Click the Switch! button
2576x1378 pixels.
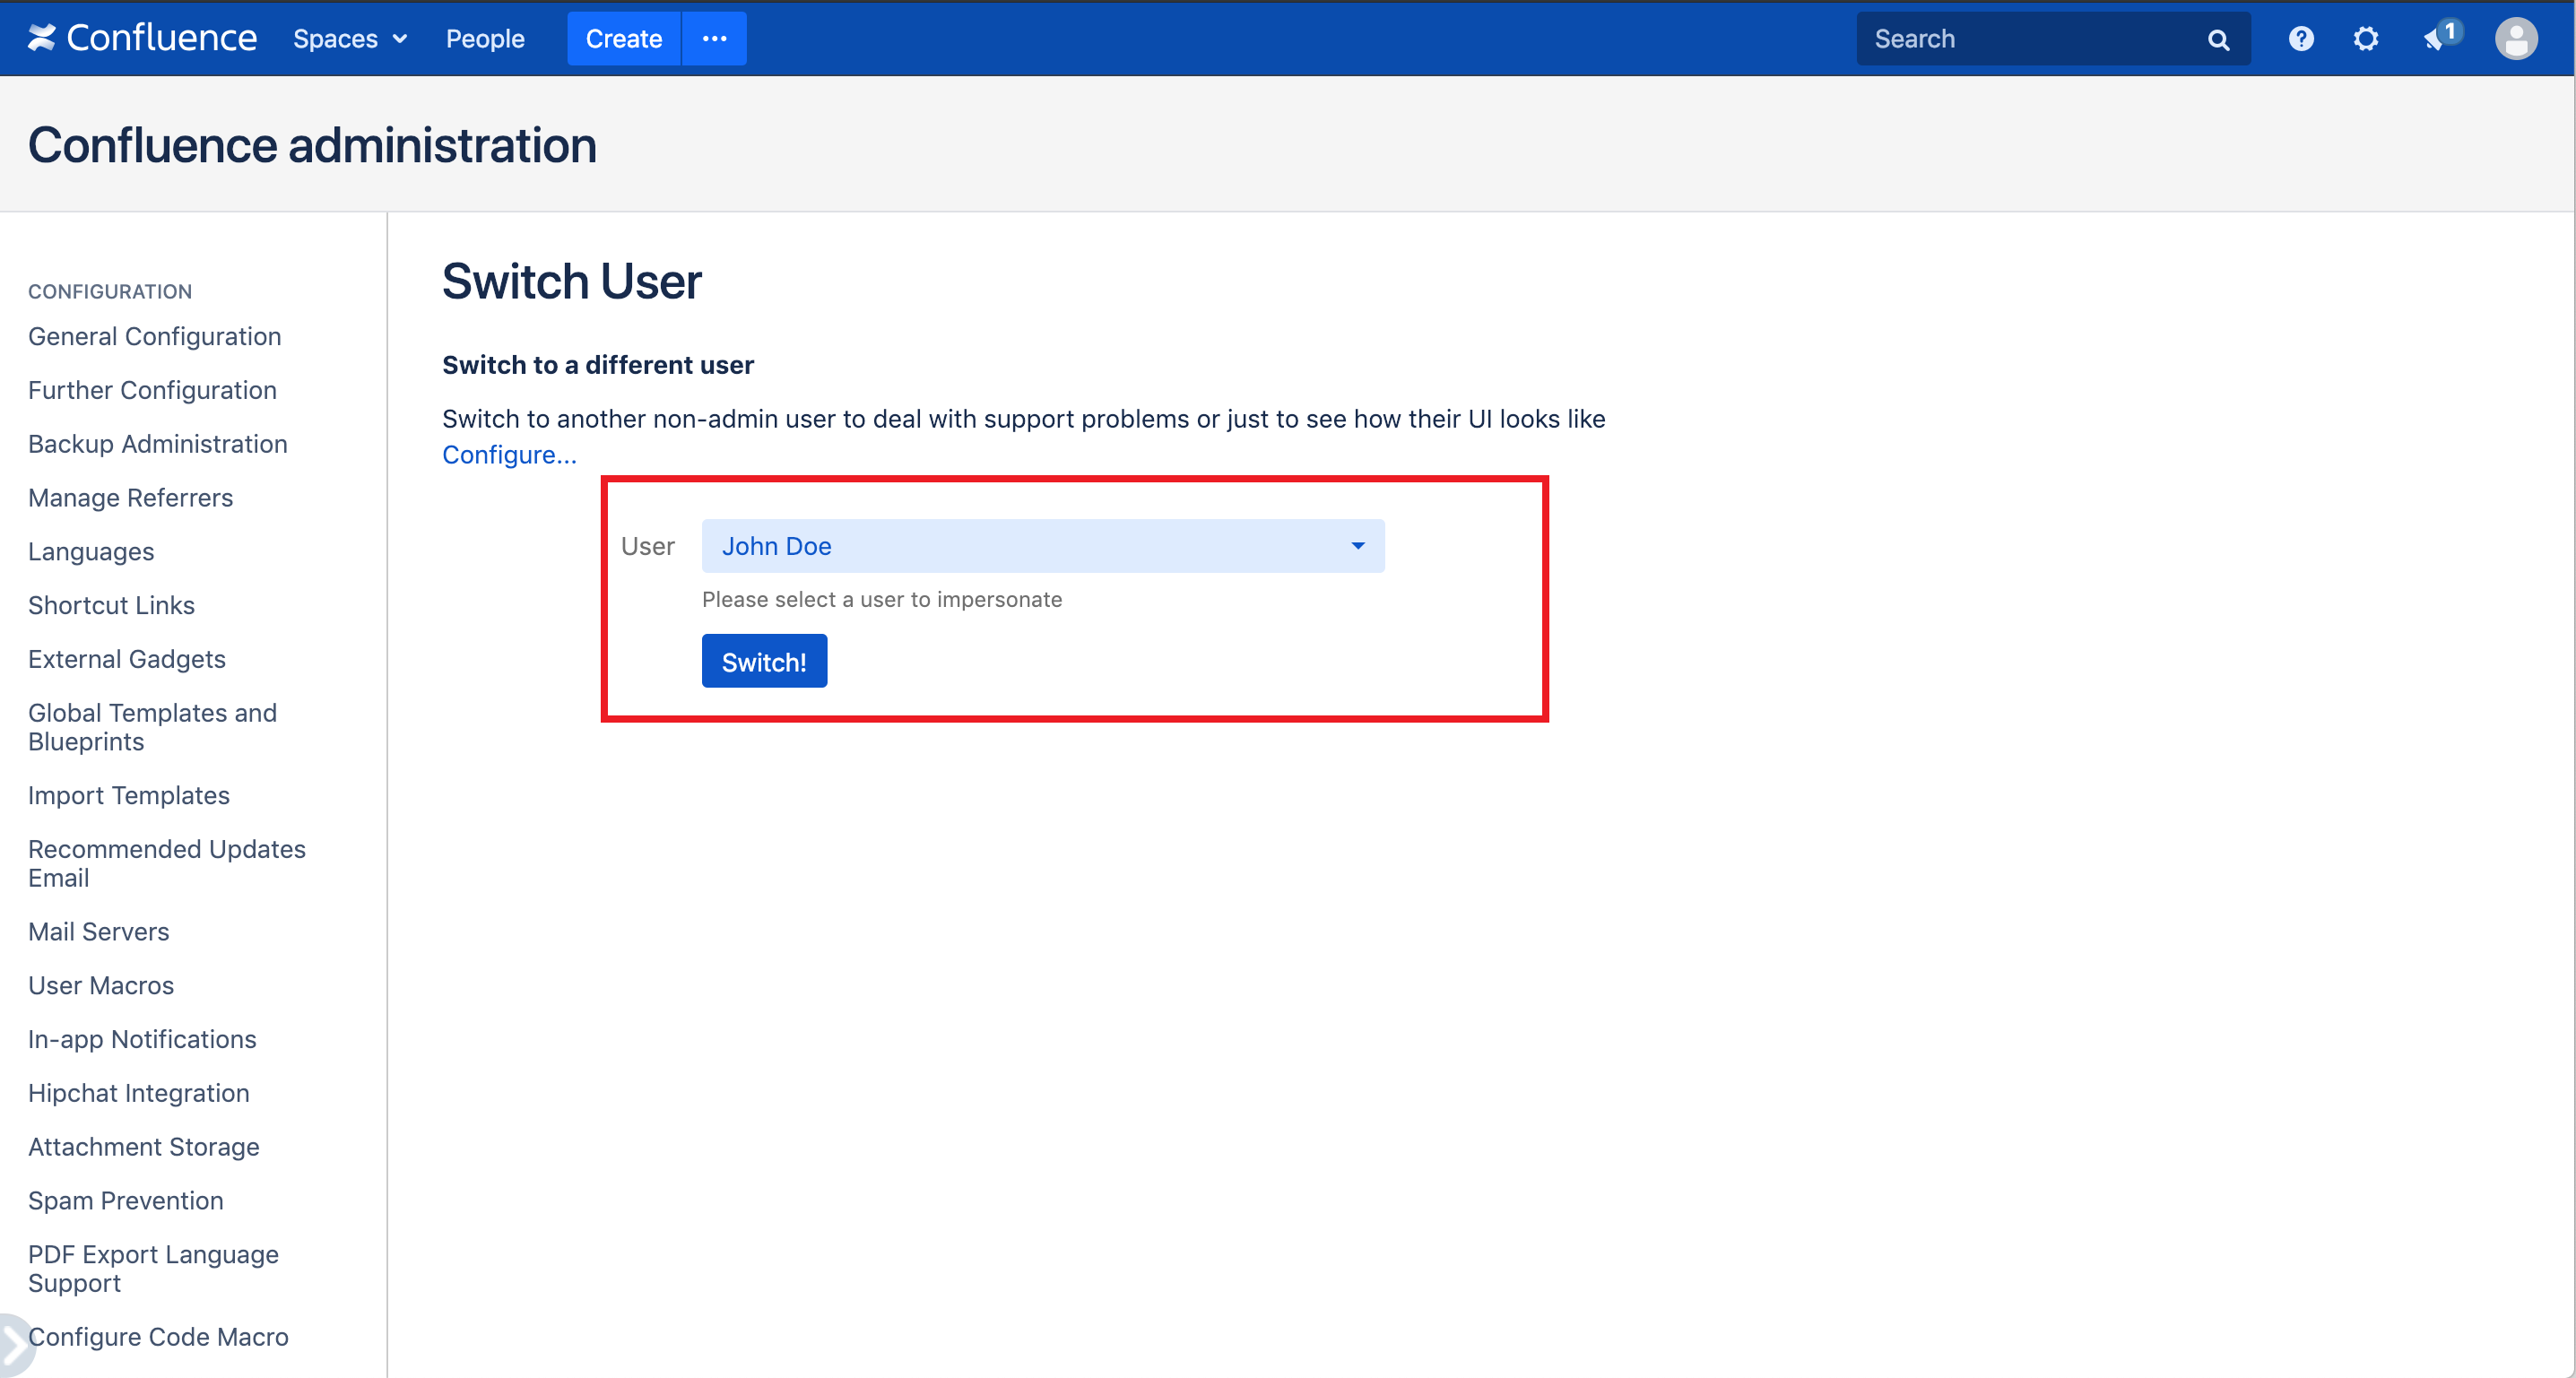pos(764,661)
